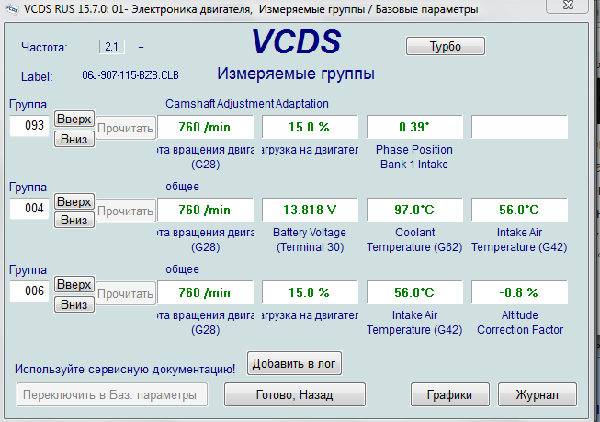The image size is (600, 422).
Task: Focus the group number field 004
Action: coord(29,208)
